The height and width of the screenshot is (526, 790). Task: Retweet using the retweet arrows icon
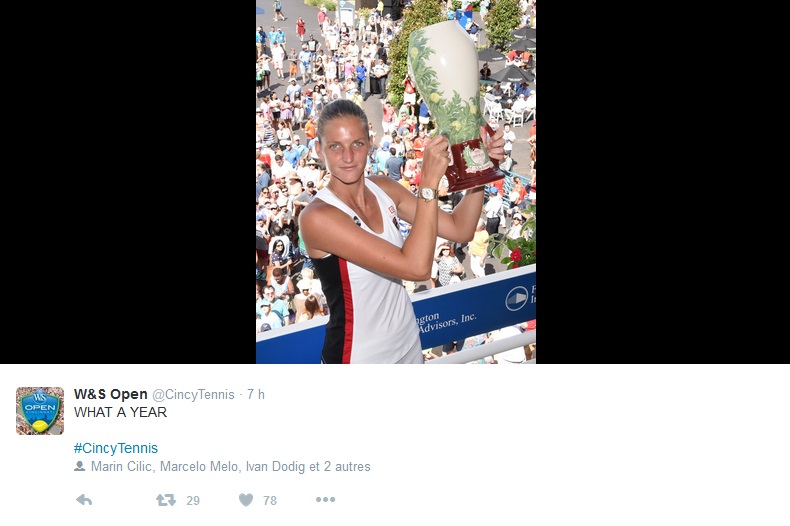(166, 500)
